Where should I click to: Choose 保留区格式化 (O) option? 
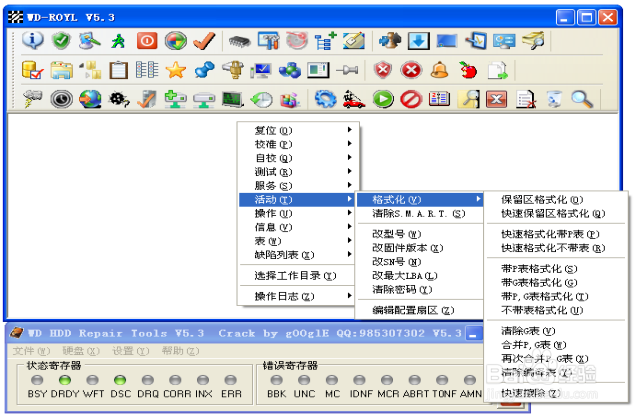556,199
